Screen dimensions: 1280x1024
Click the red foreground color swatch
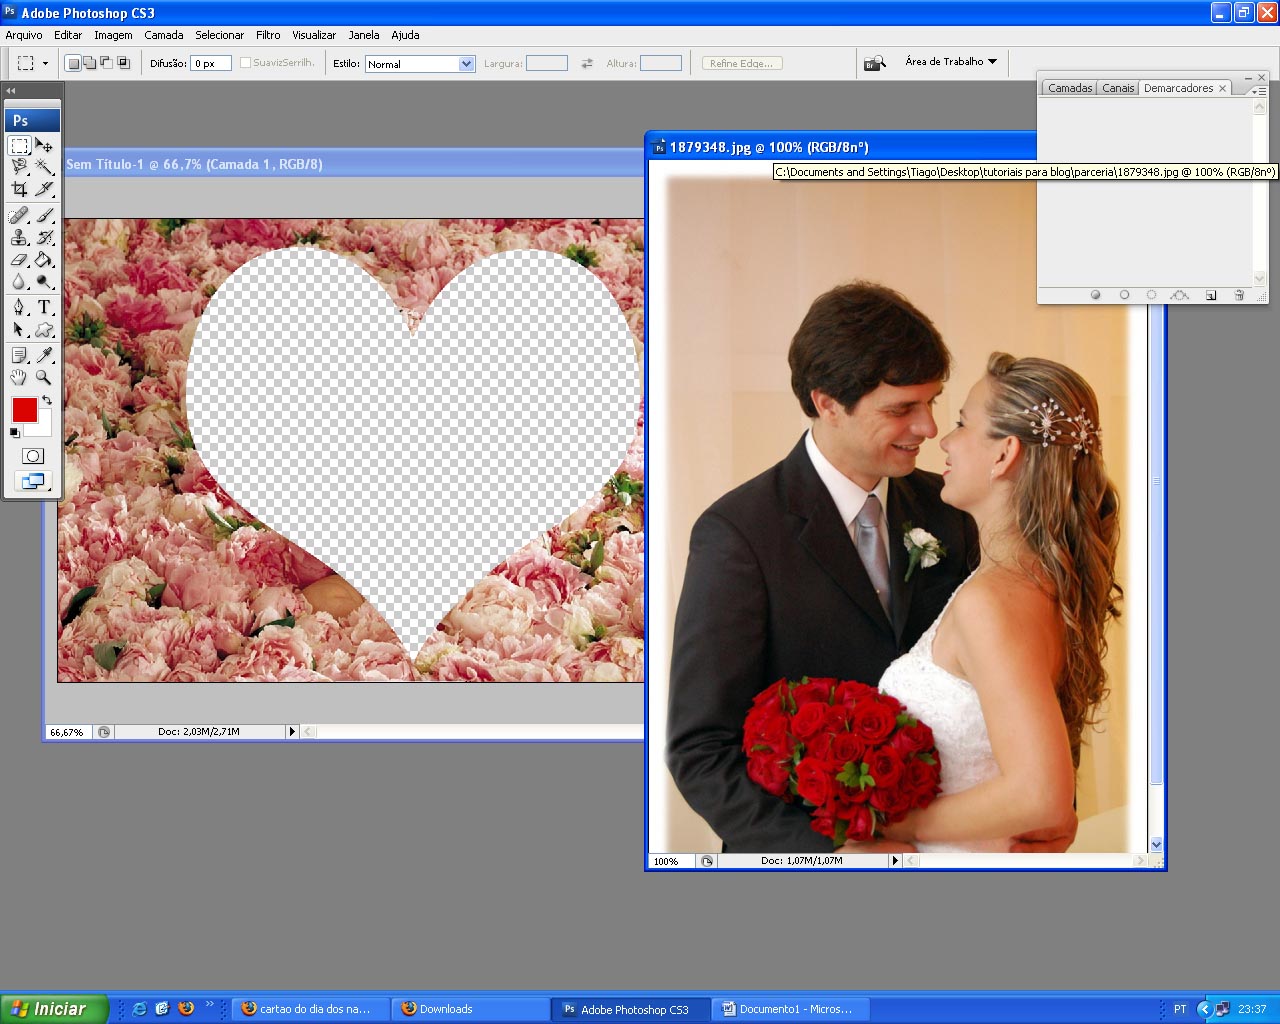[x=24, y=410]
